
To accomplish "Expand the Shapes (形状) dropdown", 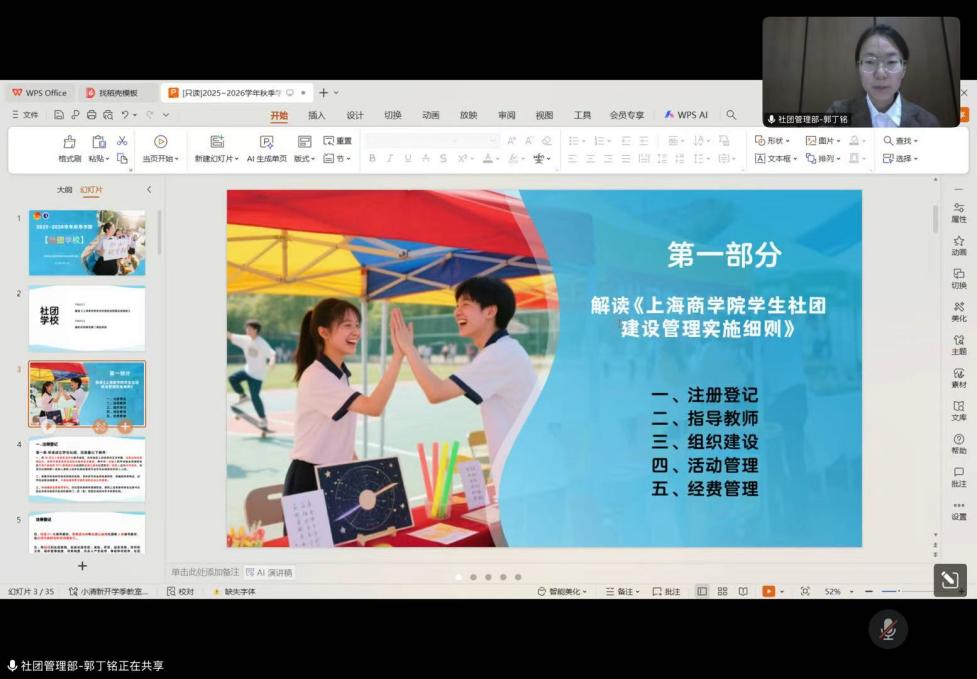I will tap(771, 141).
